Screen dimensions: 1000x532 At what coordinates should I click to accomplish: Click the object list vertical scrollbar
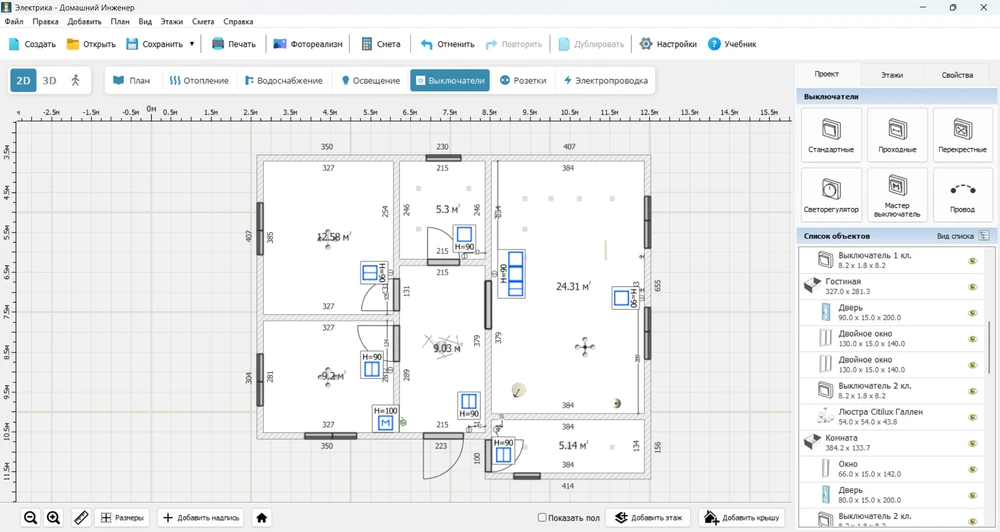990,345
